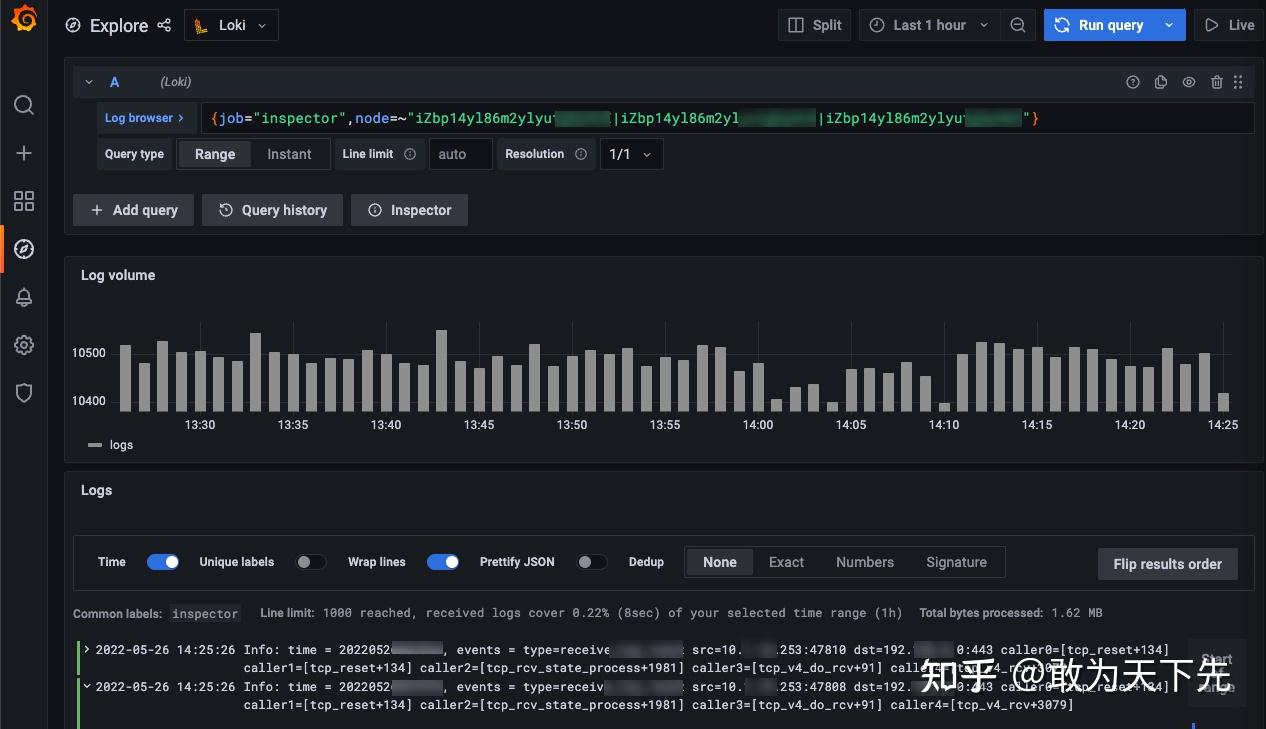
Task: Open the search icon in the sidebar
Action: pyautogui.click(x=24, y=105)
